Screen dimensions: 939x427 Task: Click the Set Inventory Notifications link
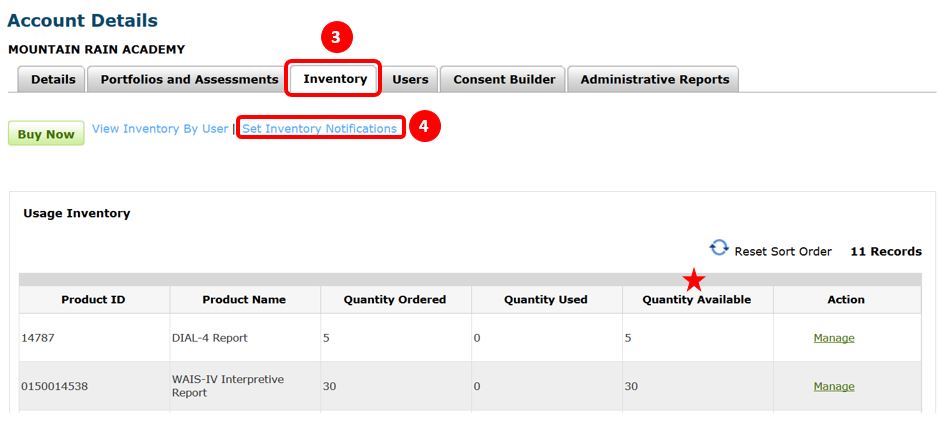click(320, 129)
